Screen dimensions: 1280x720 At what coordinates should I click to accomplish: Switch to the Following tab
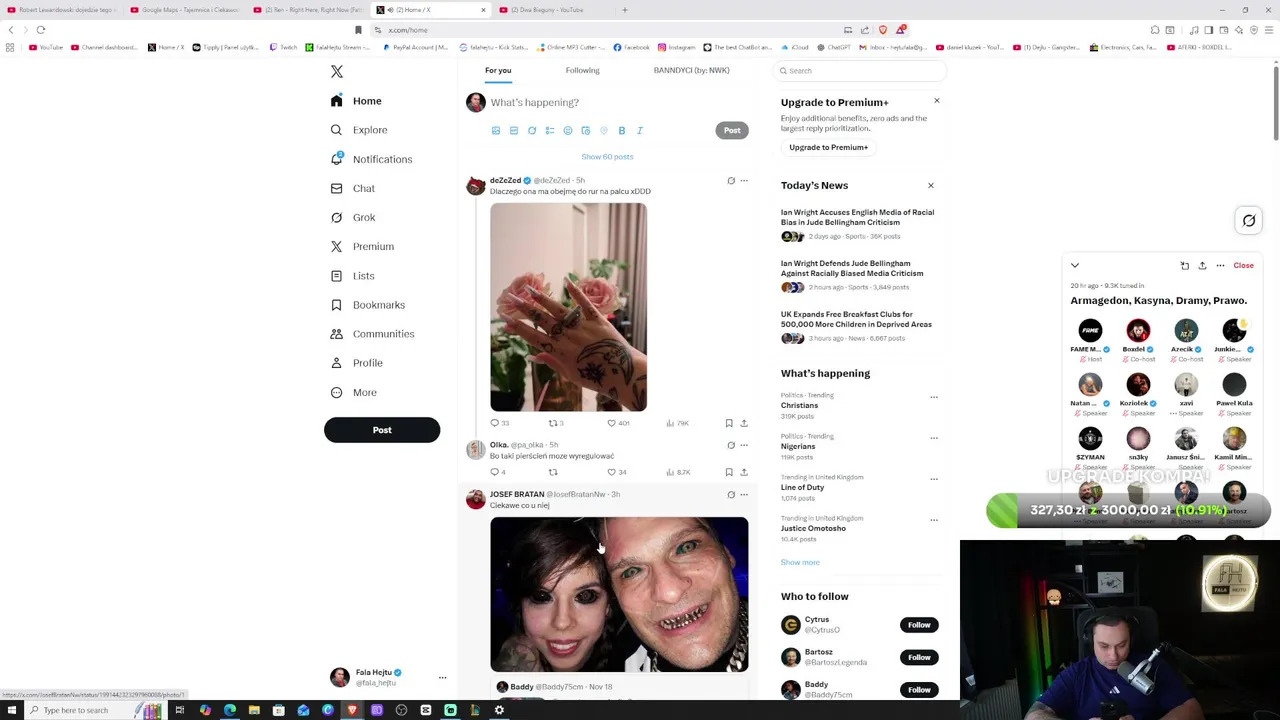tap(582, 71)
